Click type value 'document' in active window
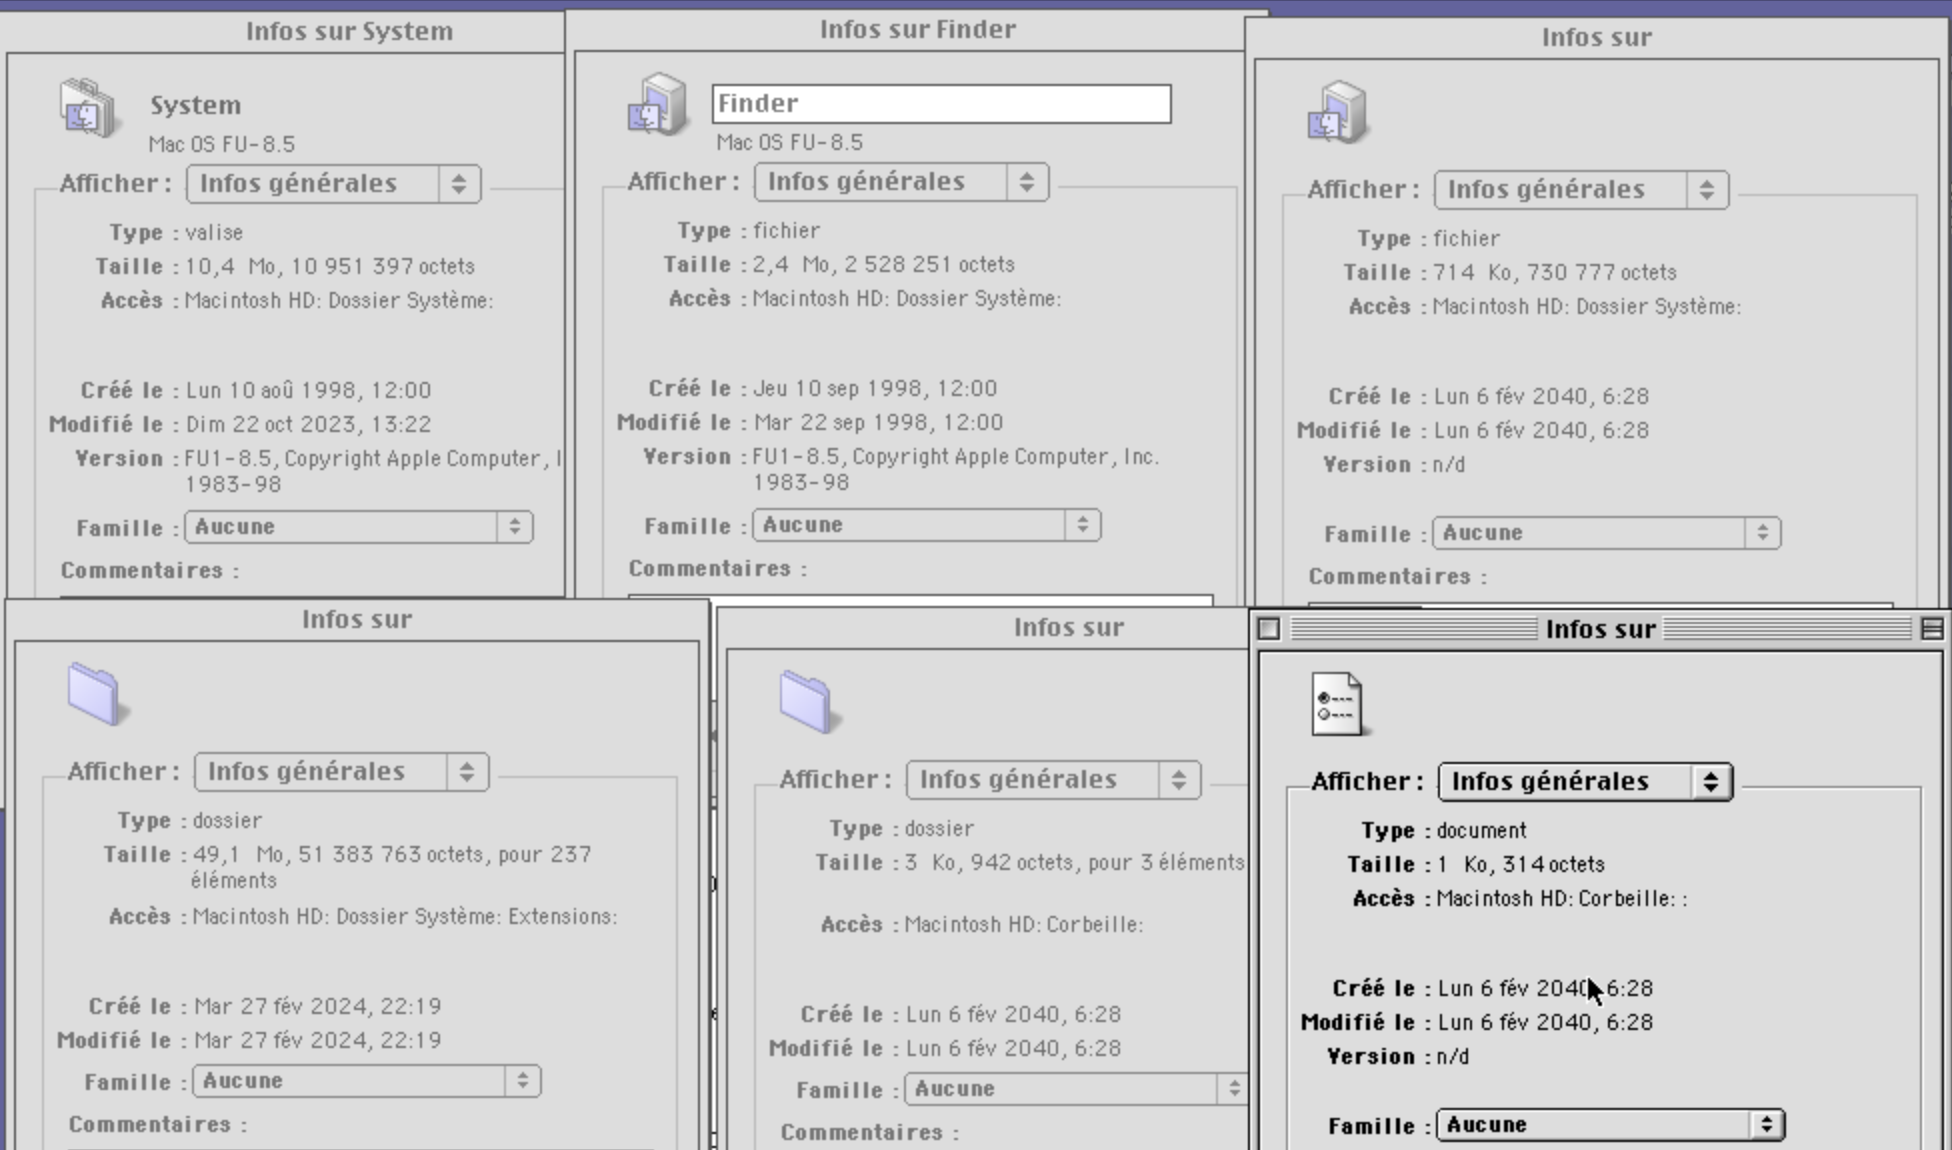 tap(1482, 831)
